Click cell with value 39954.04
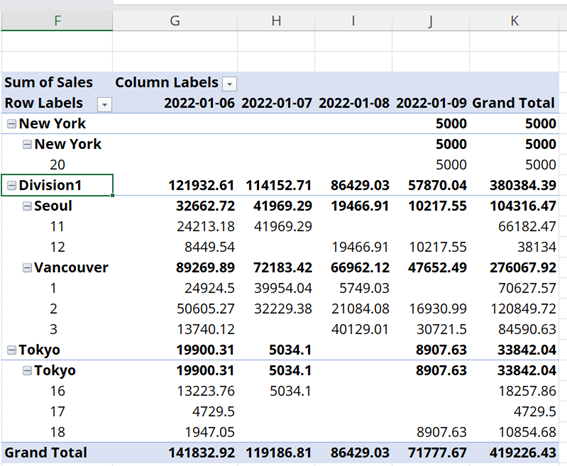The height and width of the screenshot is (466, 567). point(283,288)
